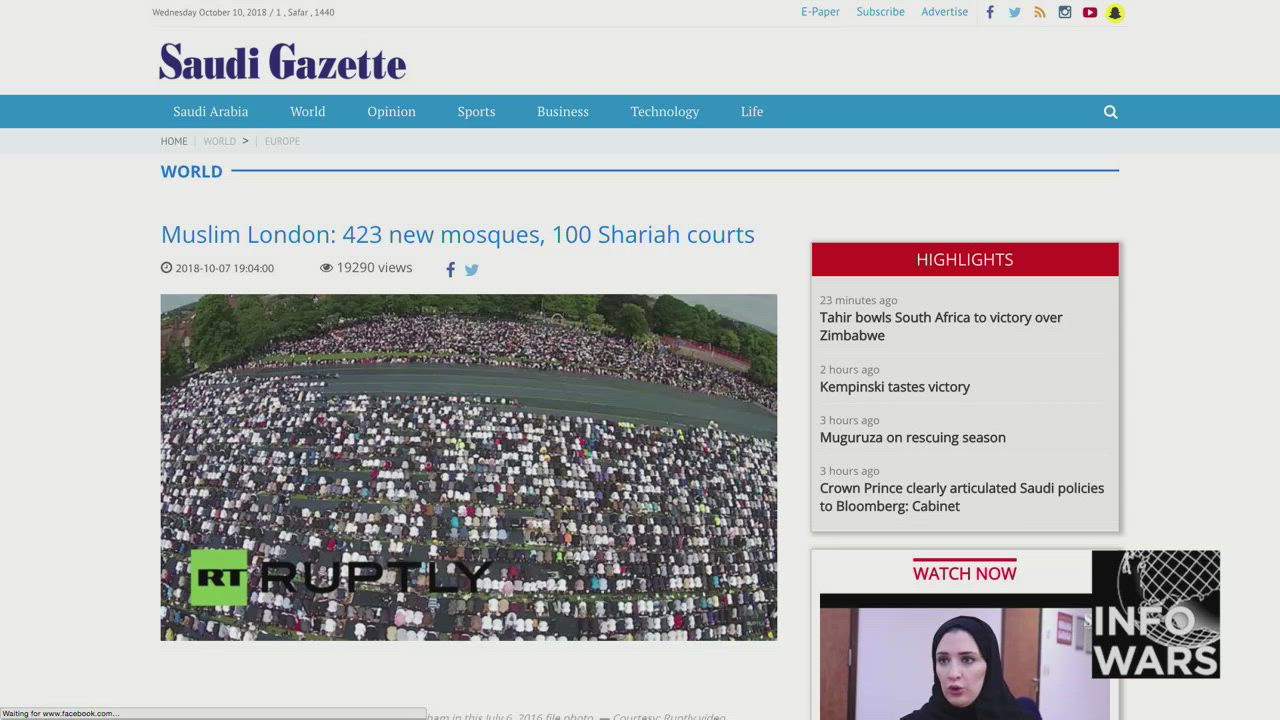Image resolution: width=1280 pixels, height=720 pixels.
Task: Click the YouTube icon in header
Action: tap(1090, 12)
